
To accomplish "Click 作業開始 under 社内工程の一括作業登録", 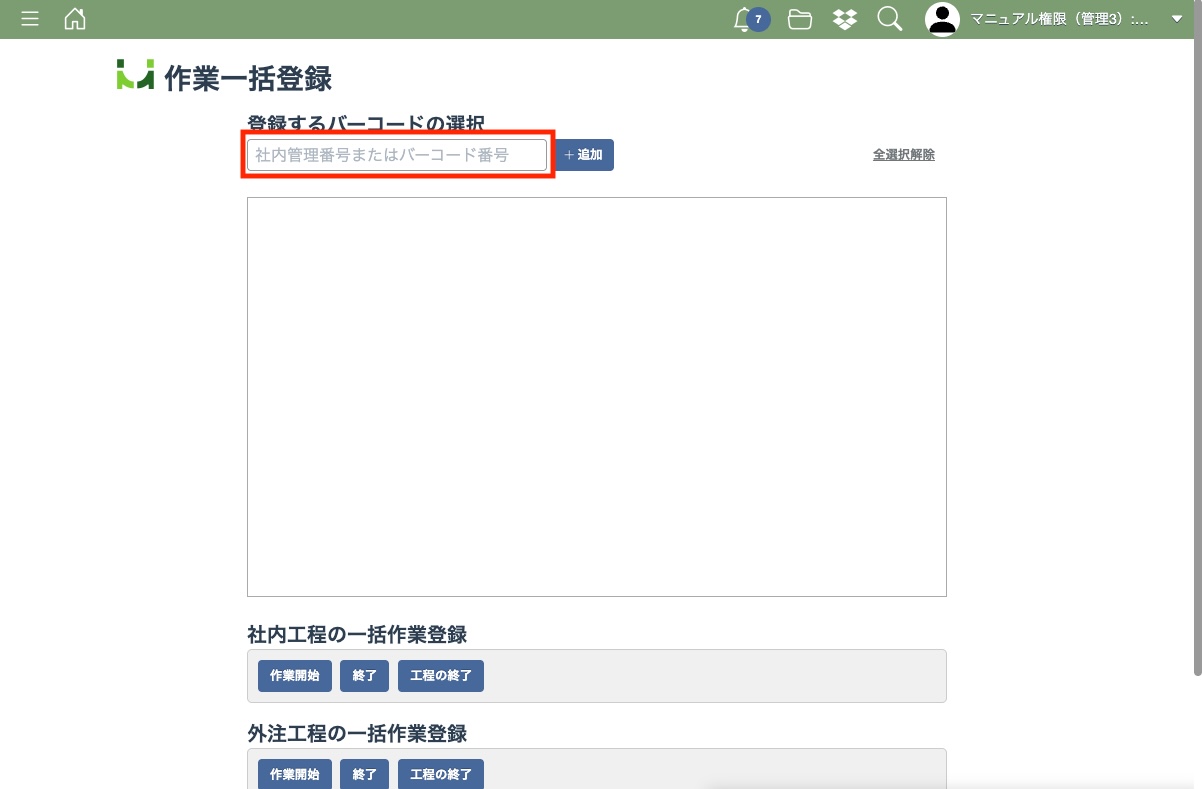I will click(294, 676).
